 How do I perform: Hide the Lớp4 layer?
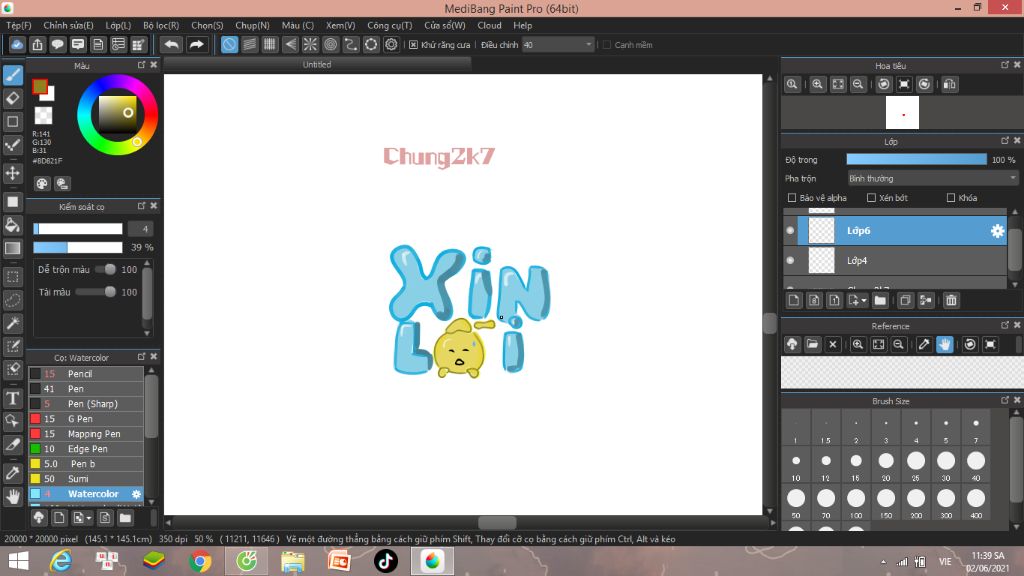[x=790, y=261]
